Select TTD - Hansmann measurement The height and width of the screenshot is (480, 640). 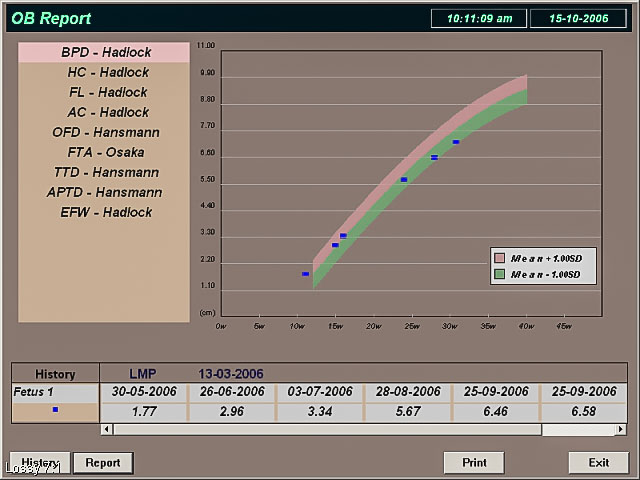103,172
